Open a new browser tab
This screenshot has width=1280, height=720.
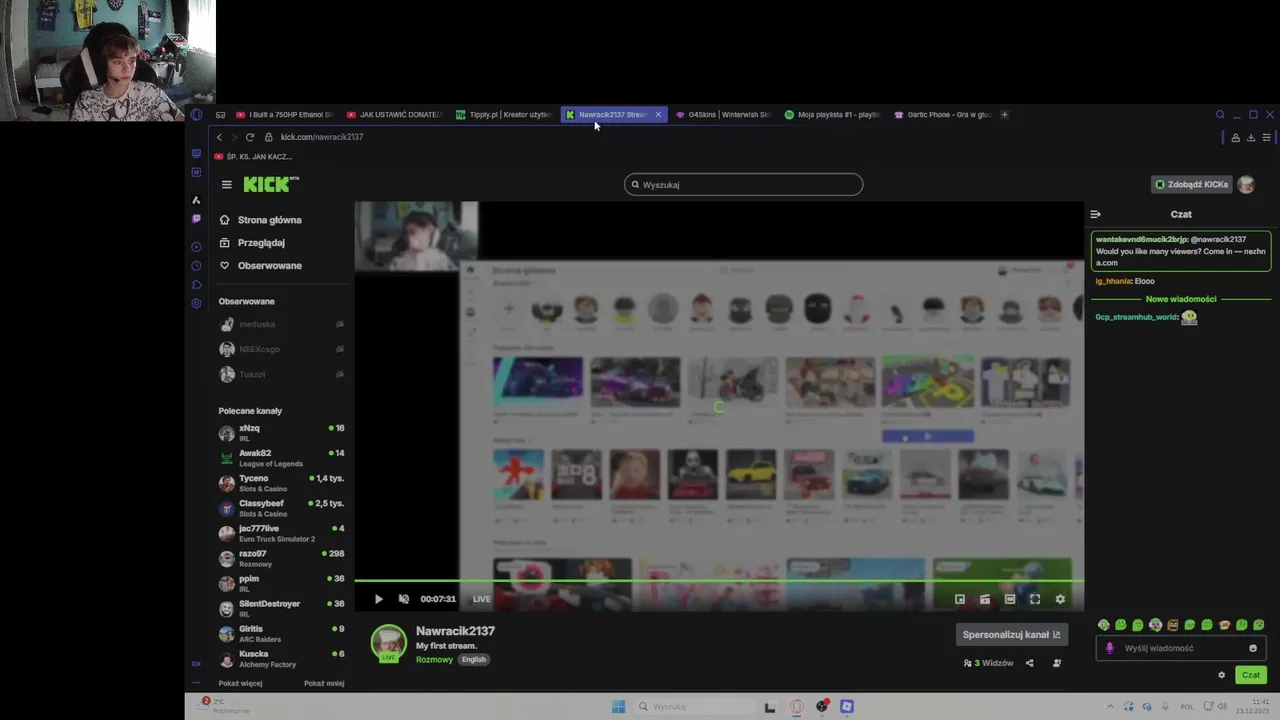(x=1005, y=115)
